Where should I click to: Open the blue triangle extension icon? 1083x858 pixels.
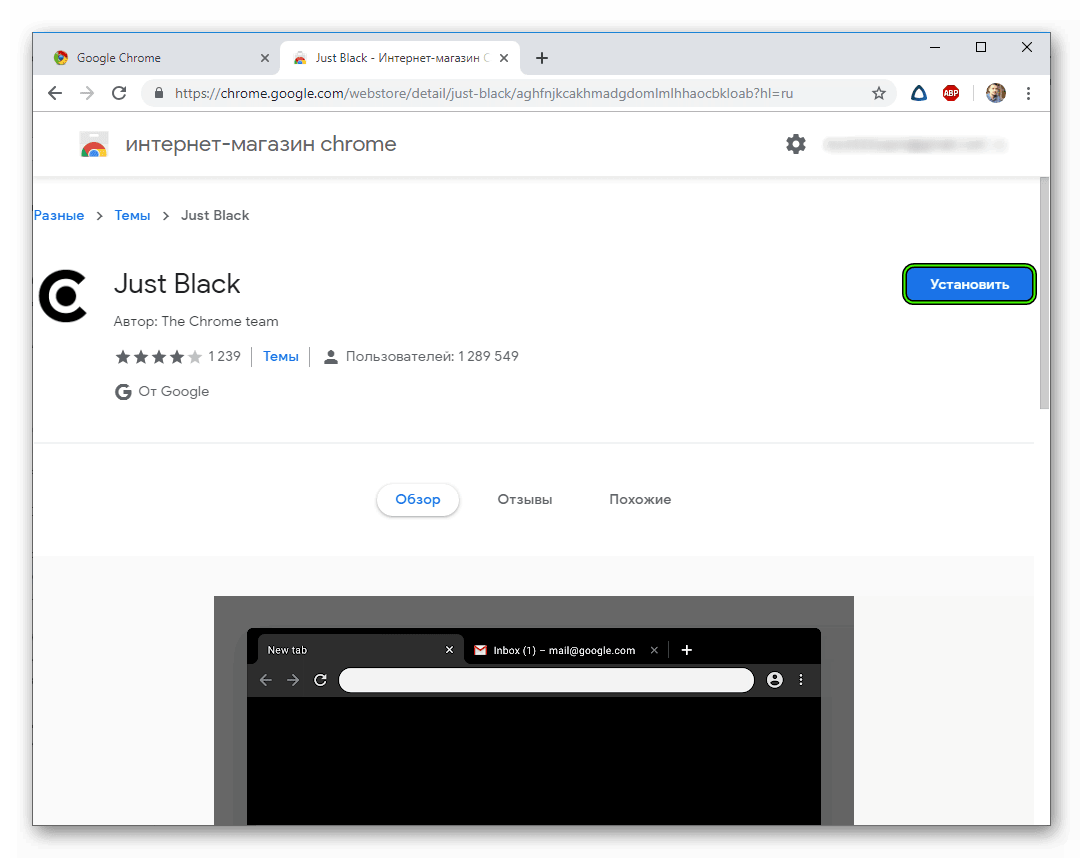click(919, 93)
